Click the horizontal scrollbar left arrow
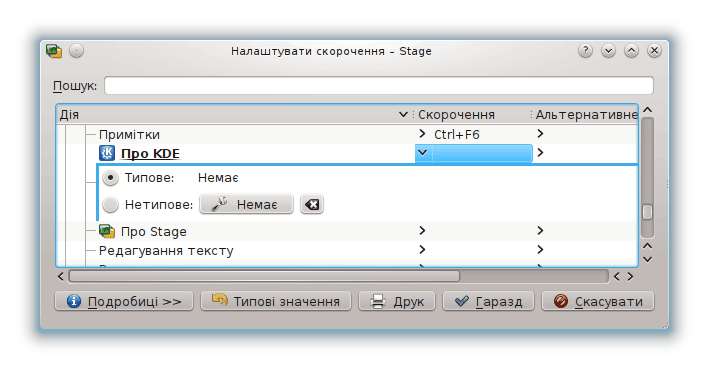Image resolution: width=709 pixels, height=369 pixels. coord(61,276)
